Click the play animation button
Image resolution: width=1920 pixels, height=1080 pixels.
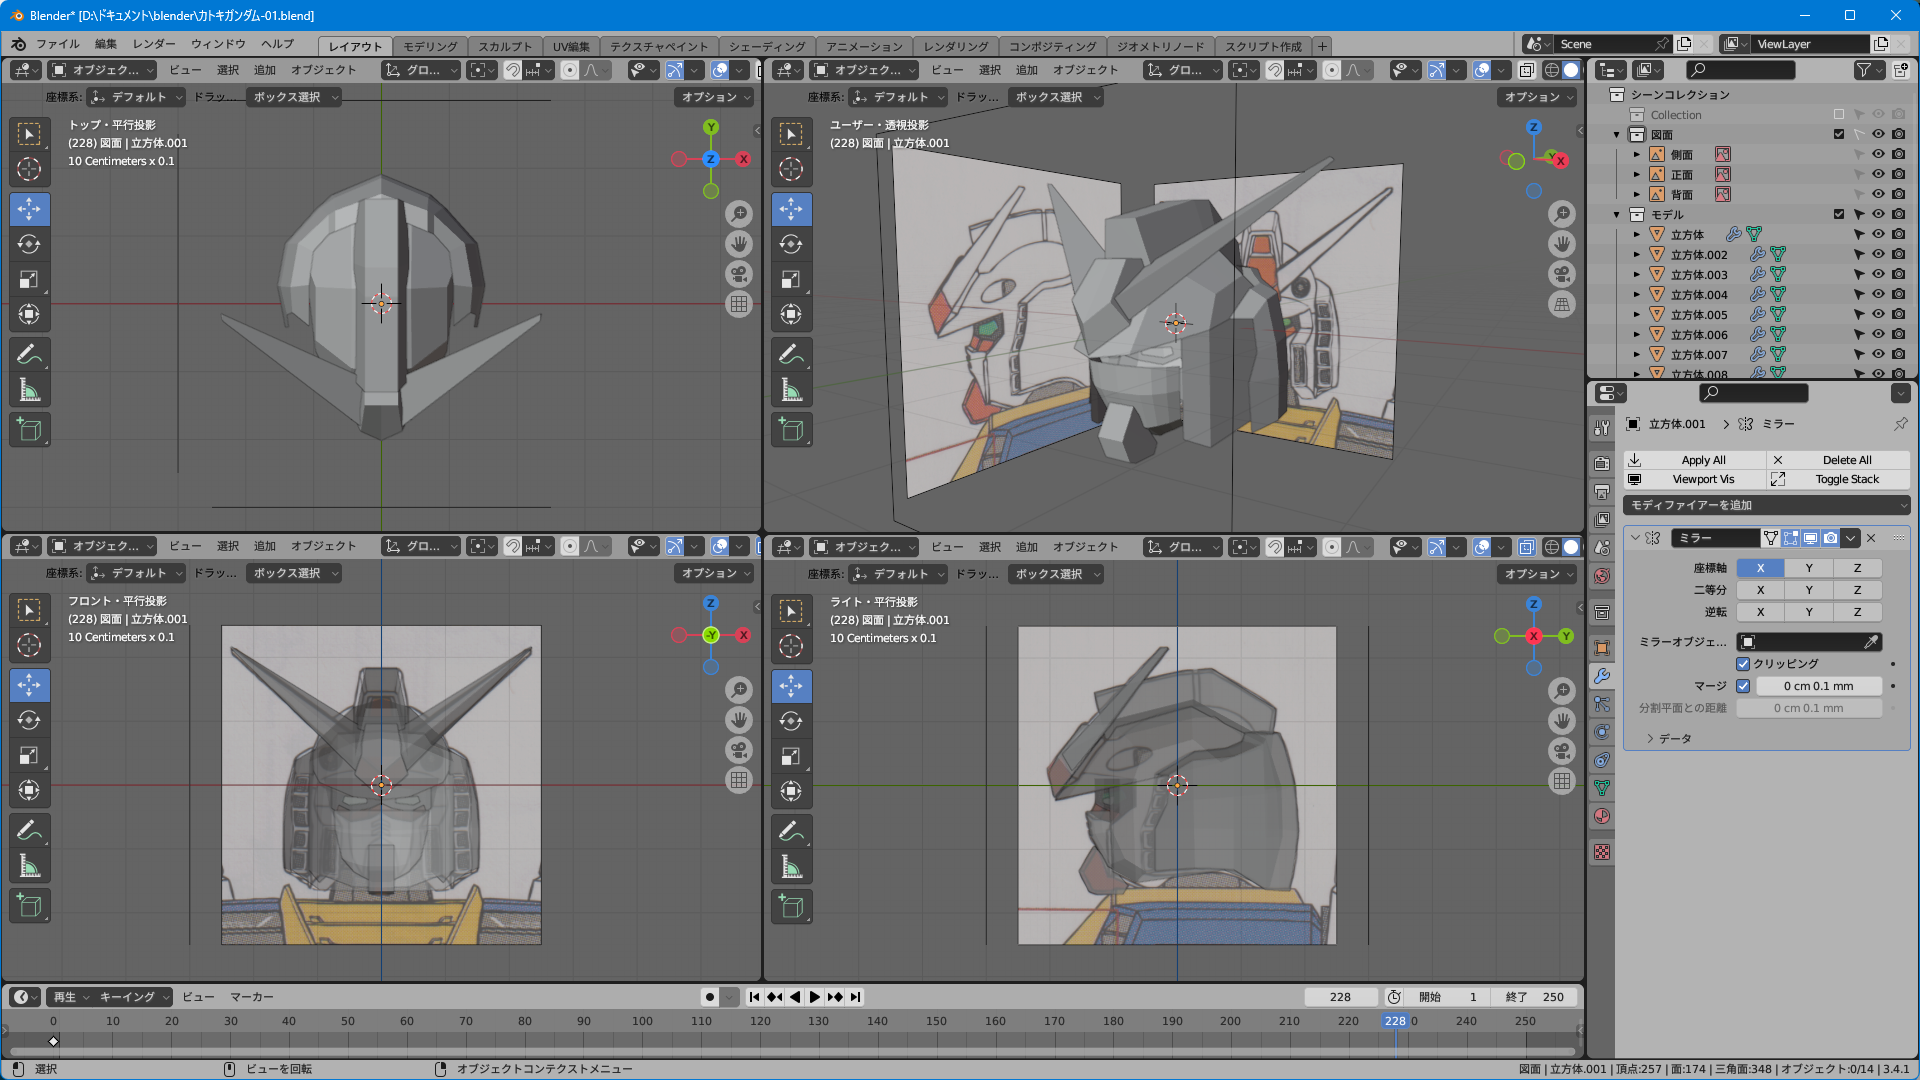point(814,997)
